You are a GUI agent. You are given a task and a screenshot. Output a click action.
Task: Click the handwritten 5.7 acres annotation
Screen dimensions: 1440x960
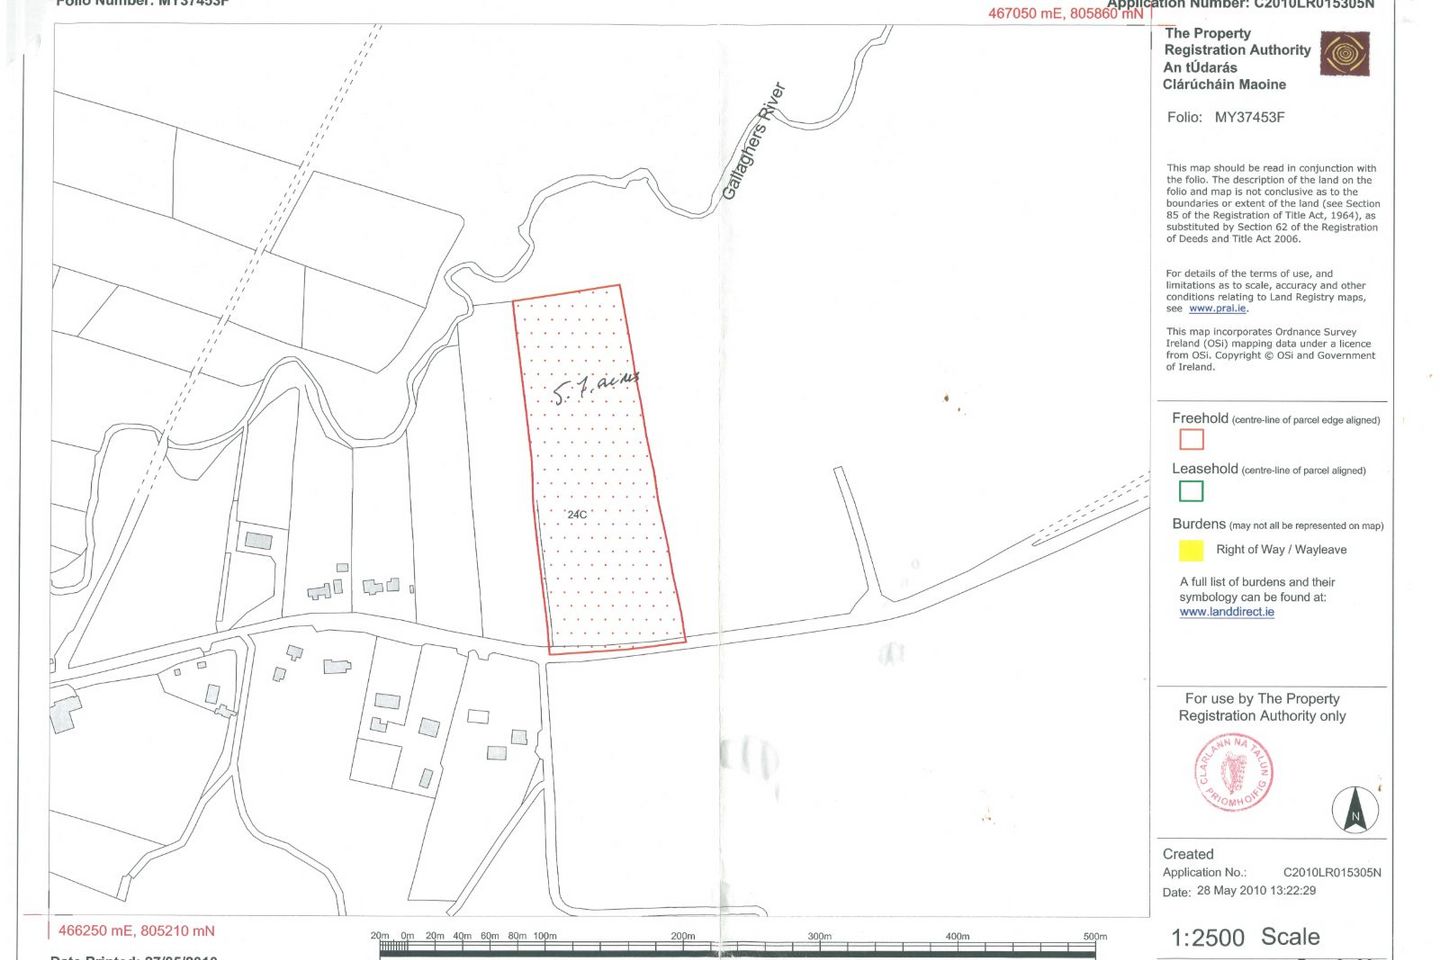click(596, 385)
